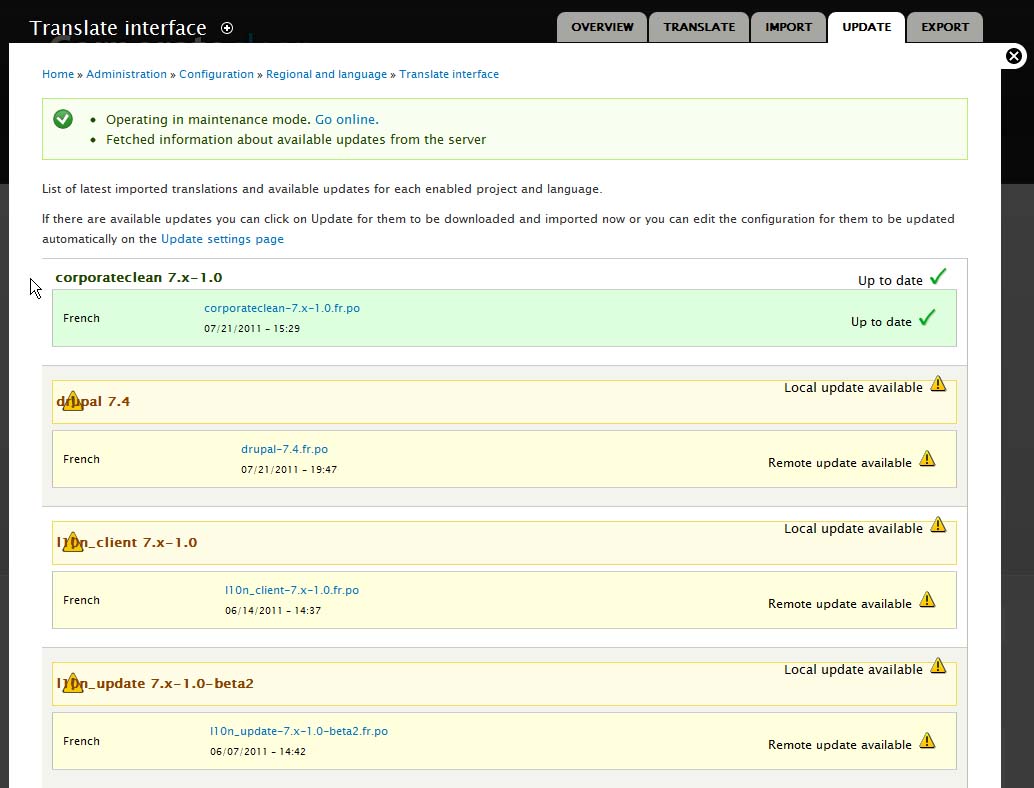Open l10n_update-7.x-1.0-beta2.fr.po file link
Image resolution: width=1034 pixels, height=788 pixels.
pos(299,731)
